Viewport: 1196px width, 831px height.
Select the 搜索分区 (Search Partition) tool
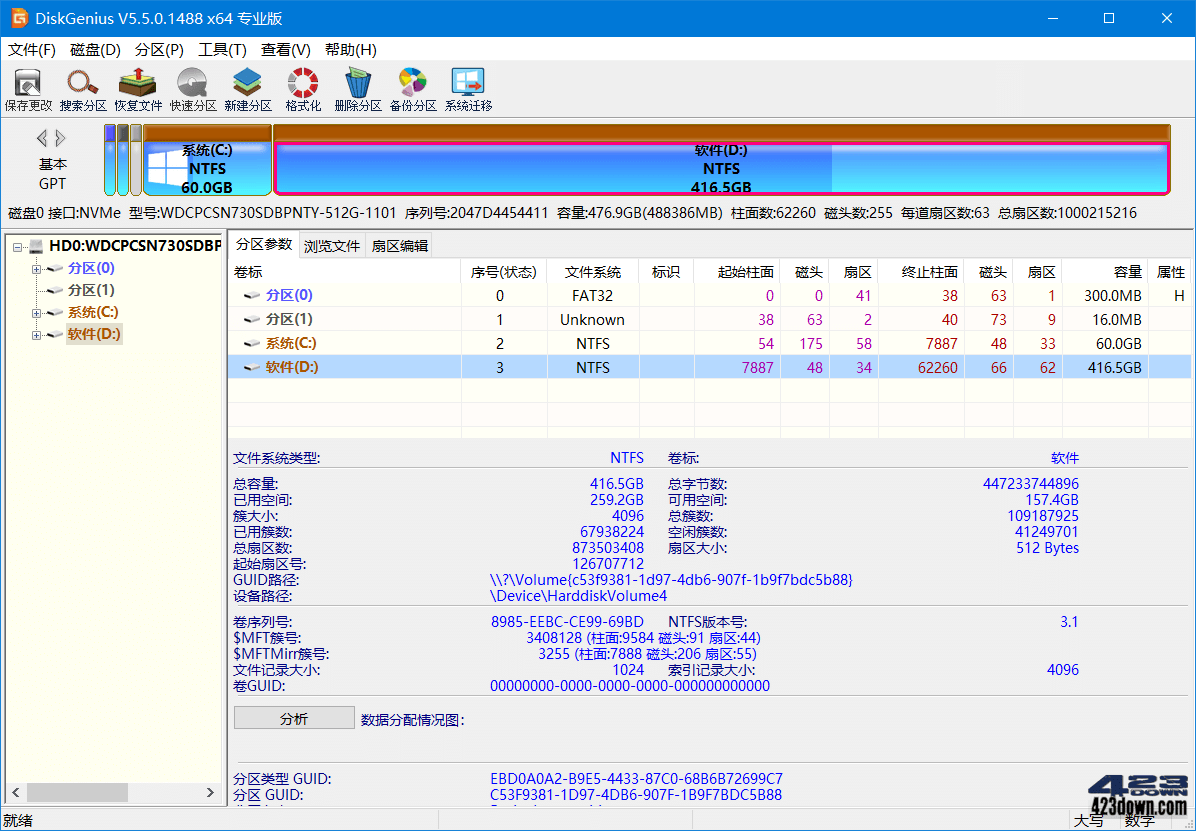[83, 88]
